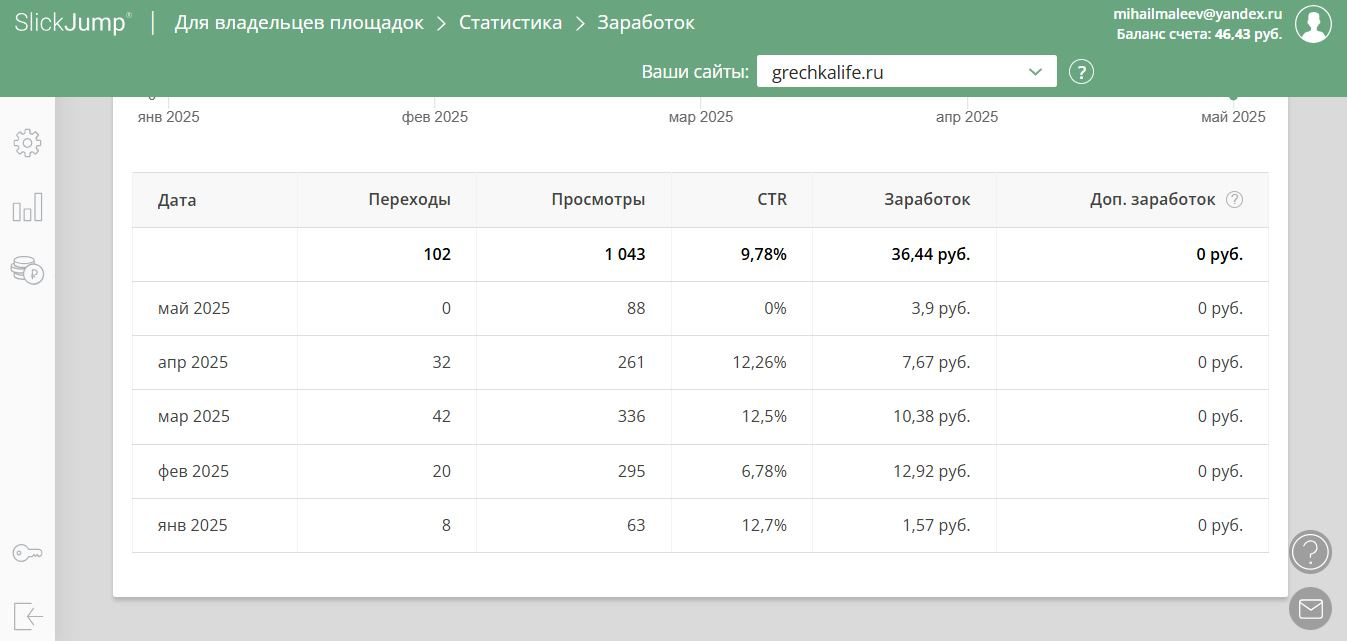Click the hint icon beside Доп. заработок
This screenshot has width=1347, height=641.
[1234, 199]
